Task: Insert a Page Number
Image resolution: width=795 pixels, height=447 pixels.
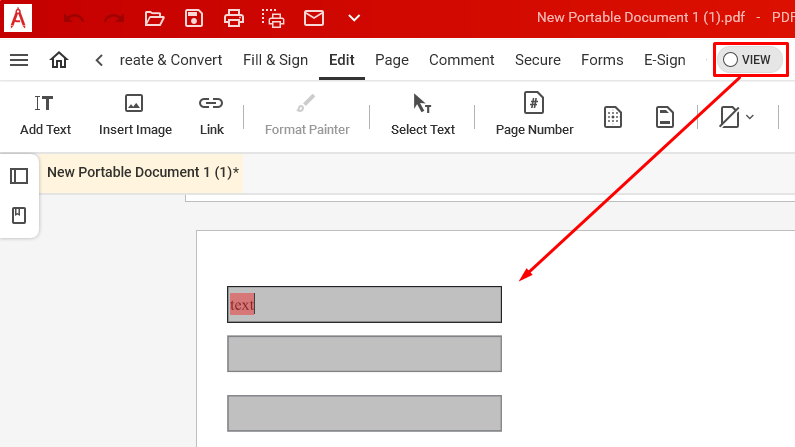Action: [x=534, y=116]
